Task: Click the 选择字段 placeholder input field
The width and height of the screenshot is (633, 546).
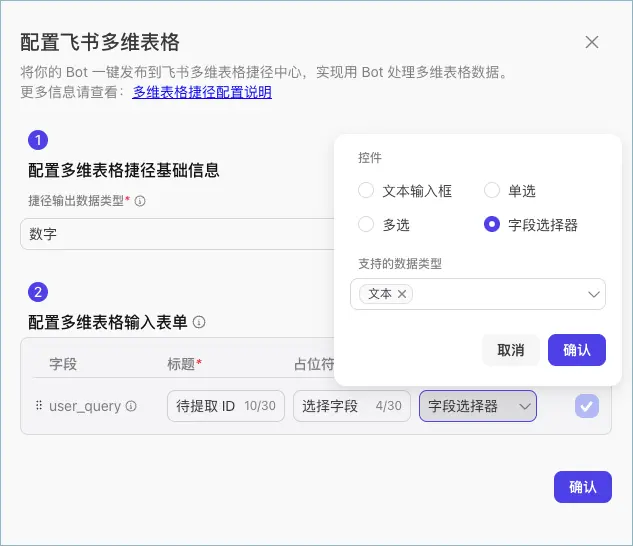Action: (x=352, y=406)
